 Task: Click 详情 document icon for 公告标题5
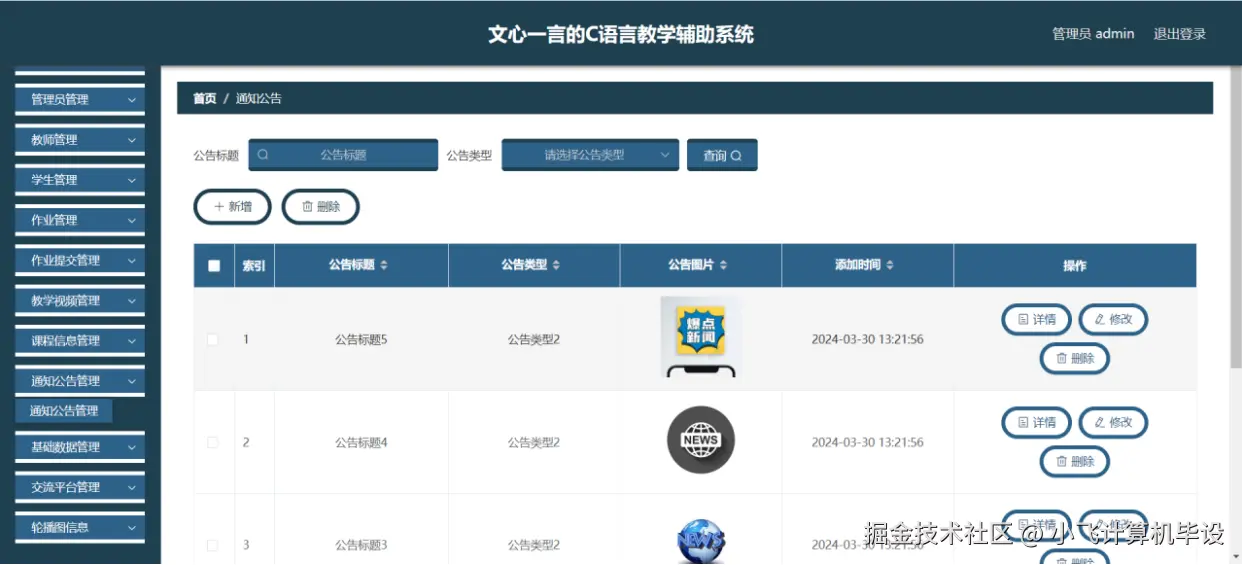(1023, 320)
